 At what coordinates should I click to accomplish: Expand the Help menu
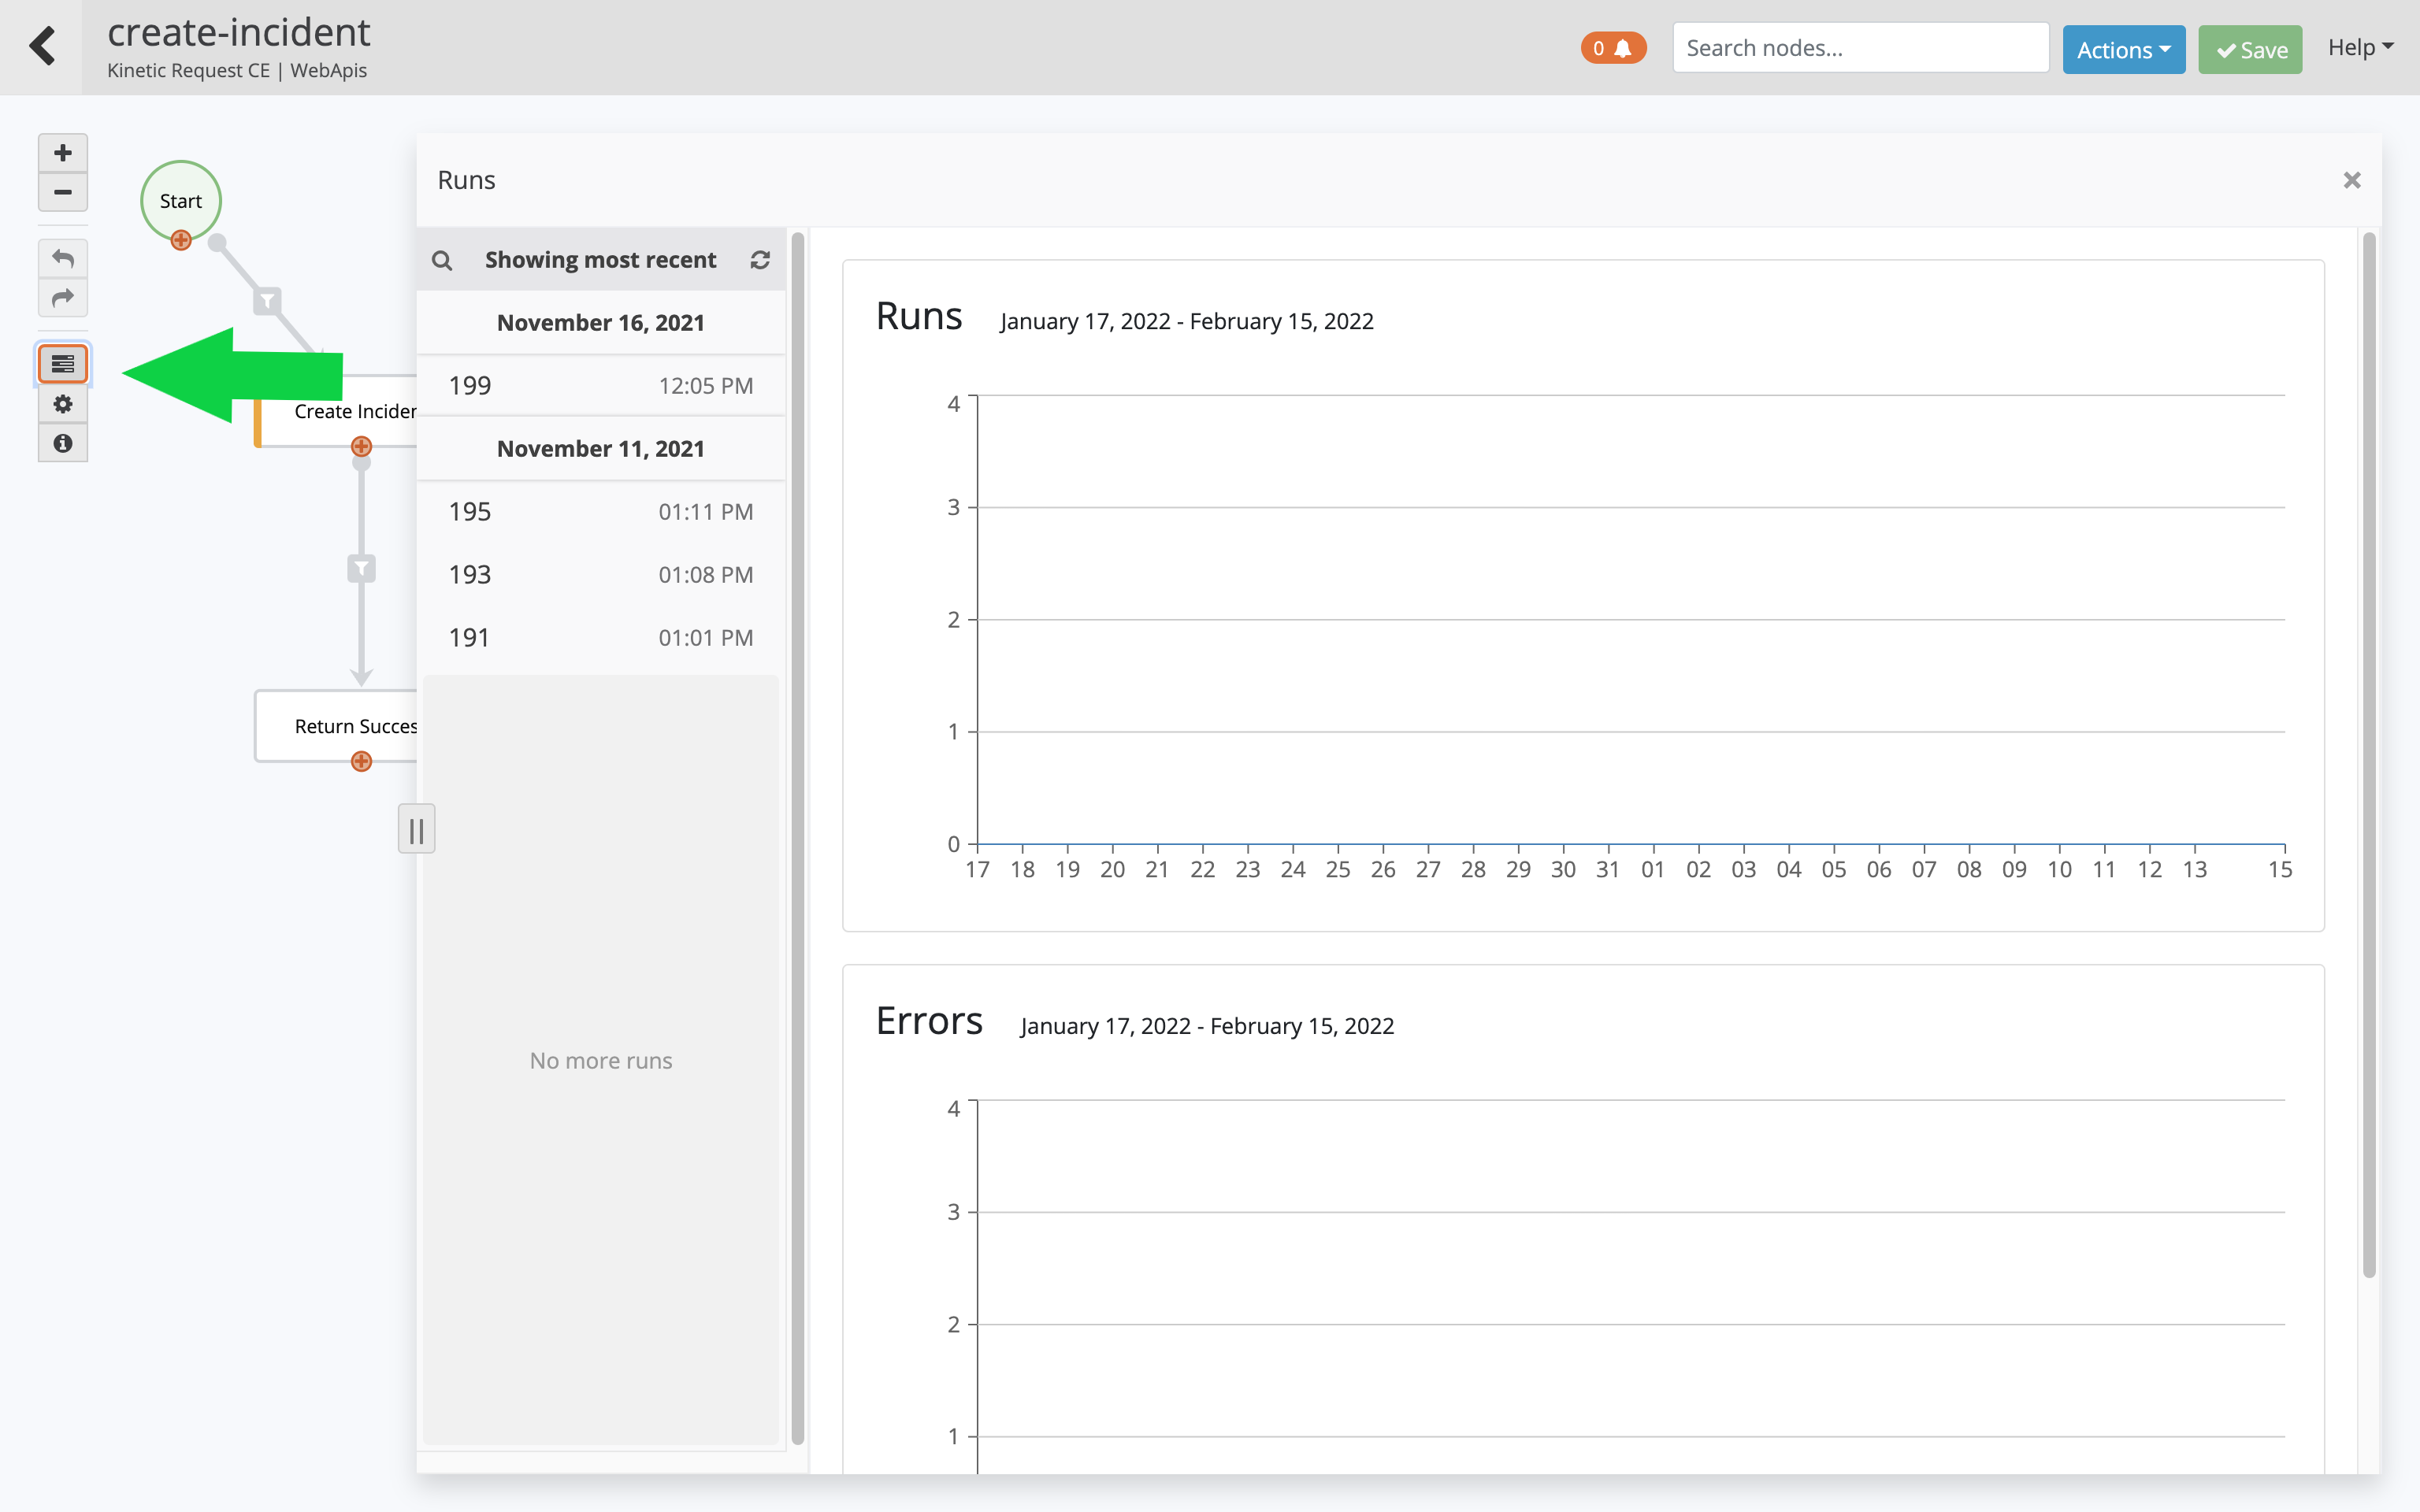click(x=2360, y=47)
